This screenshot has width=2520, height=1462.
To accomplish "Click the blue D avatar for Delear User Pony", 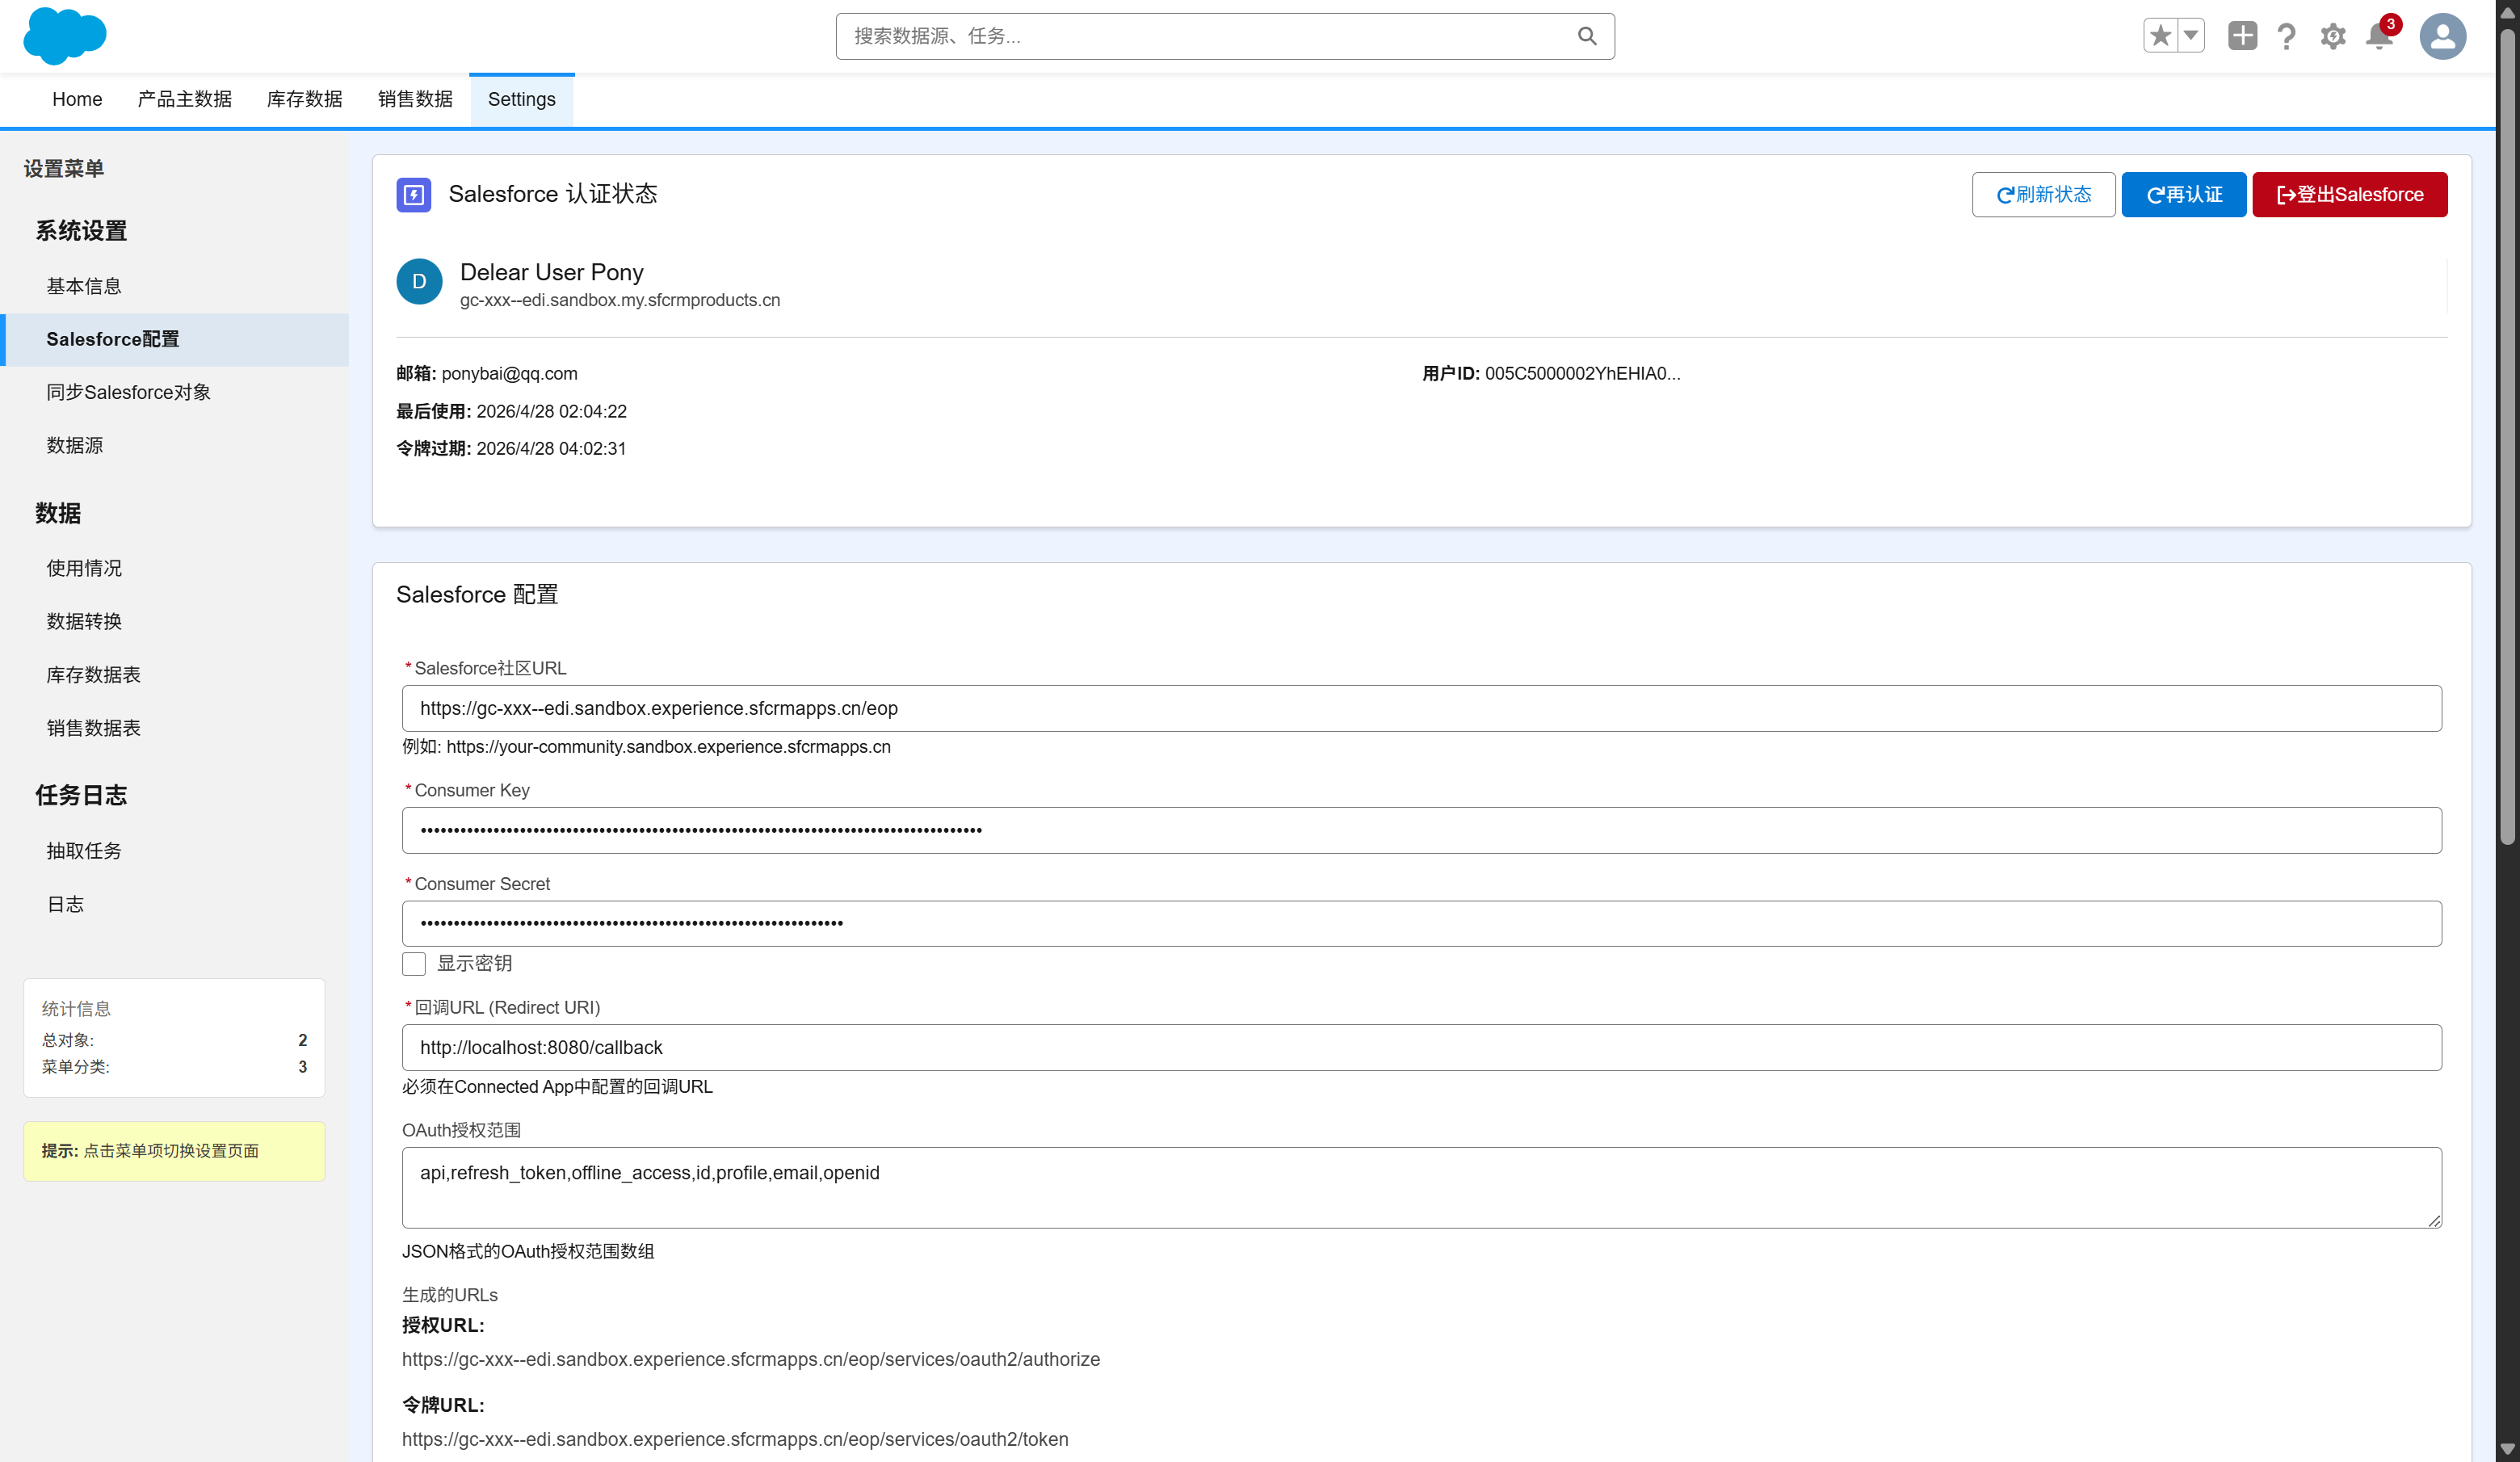I will (x=419, y=281).
